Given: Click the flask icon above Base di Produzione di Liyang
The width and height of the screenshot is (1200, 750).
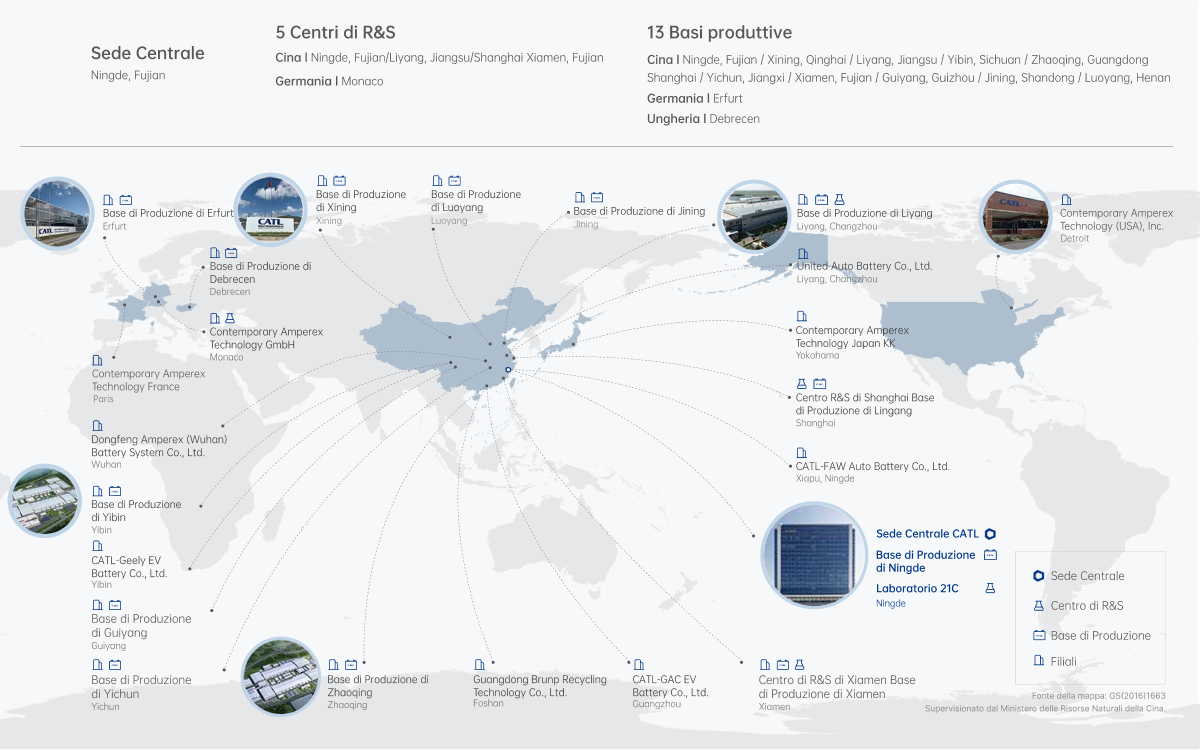Looking at the screenshot, I should [839, 200].
